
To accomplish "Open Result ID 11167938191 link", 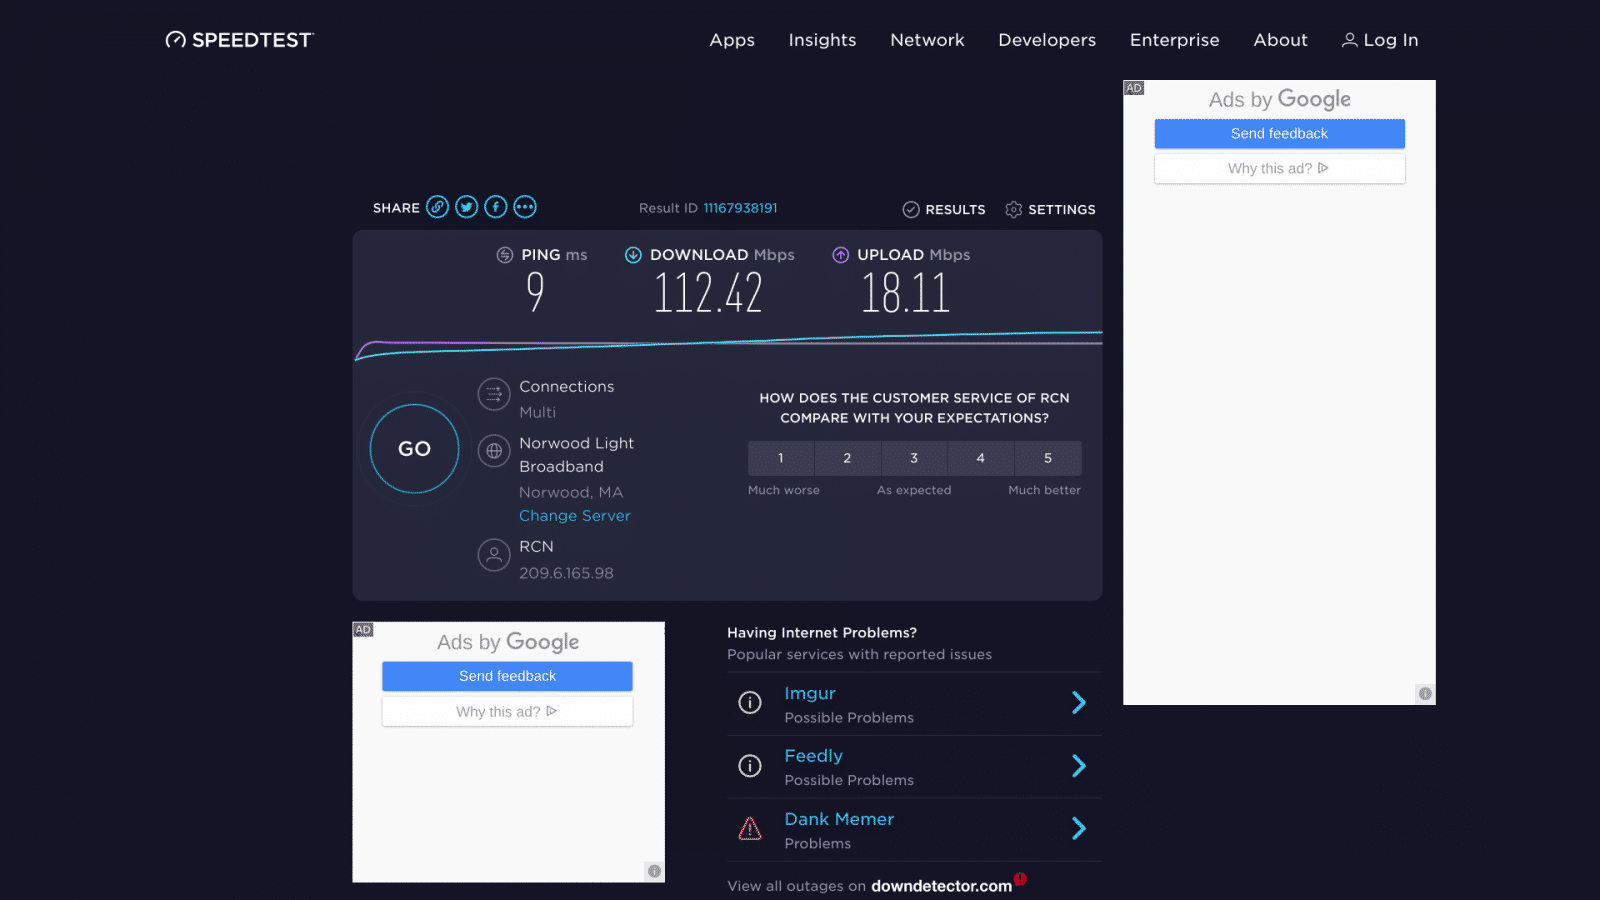I will click(740, 208).
